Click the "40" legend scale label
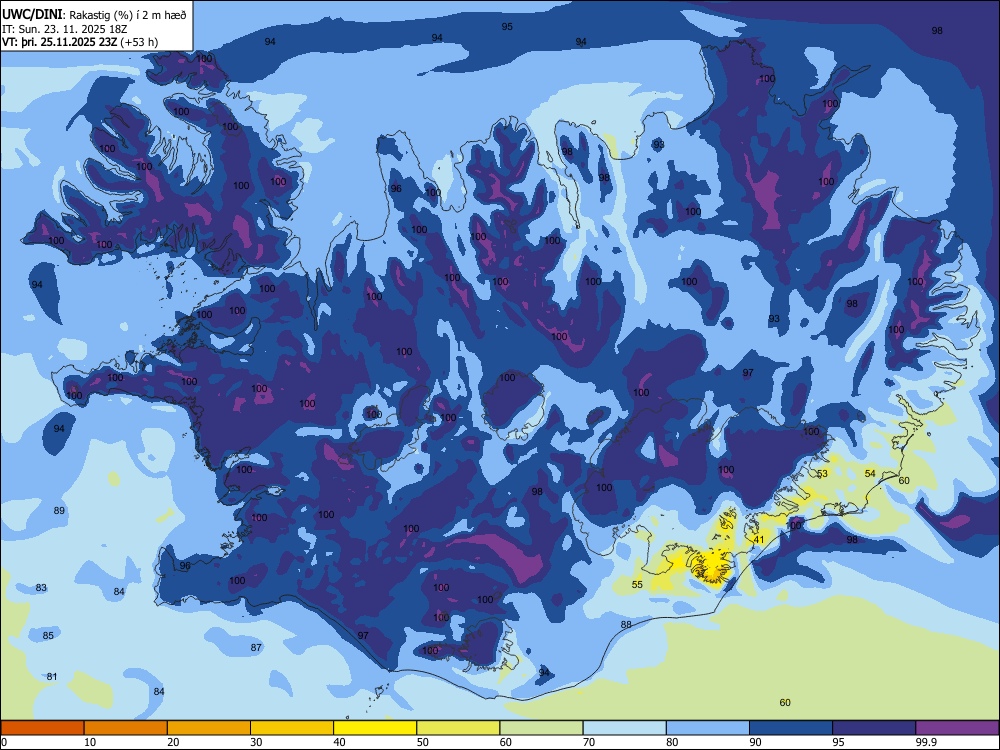The height and width of the screenshot is (750, 1000). [339, 742]
